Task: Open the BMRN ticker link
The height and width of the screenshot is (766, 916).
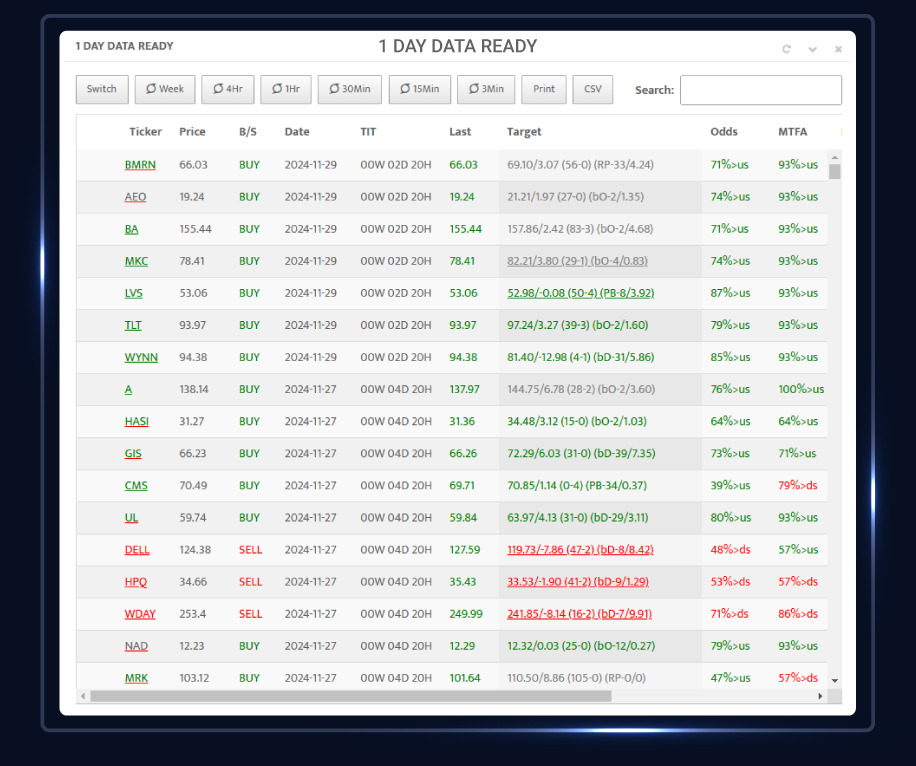Action: click(140, 165)
